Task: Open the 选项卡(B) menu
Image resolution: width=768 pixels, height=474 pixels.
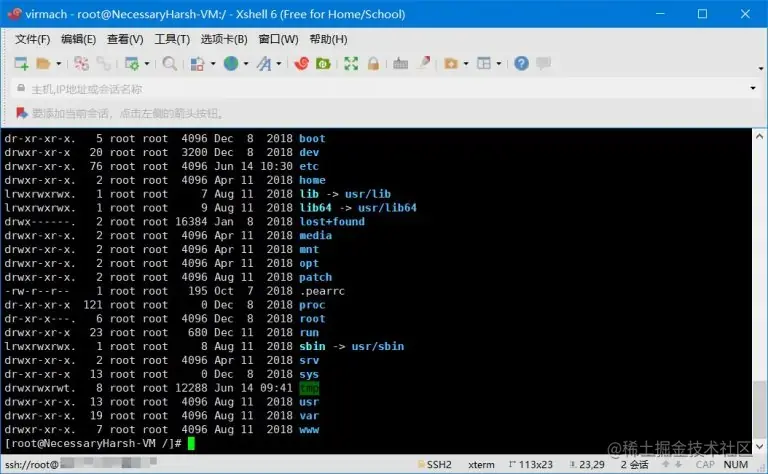Action: pyautogui.click(x=224, y=39)
